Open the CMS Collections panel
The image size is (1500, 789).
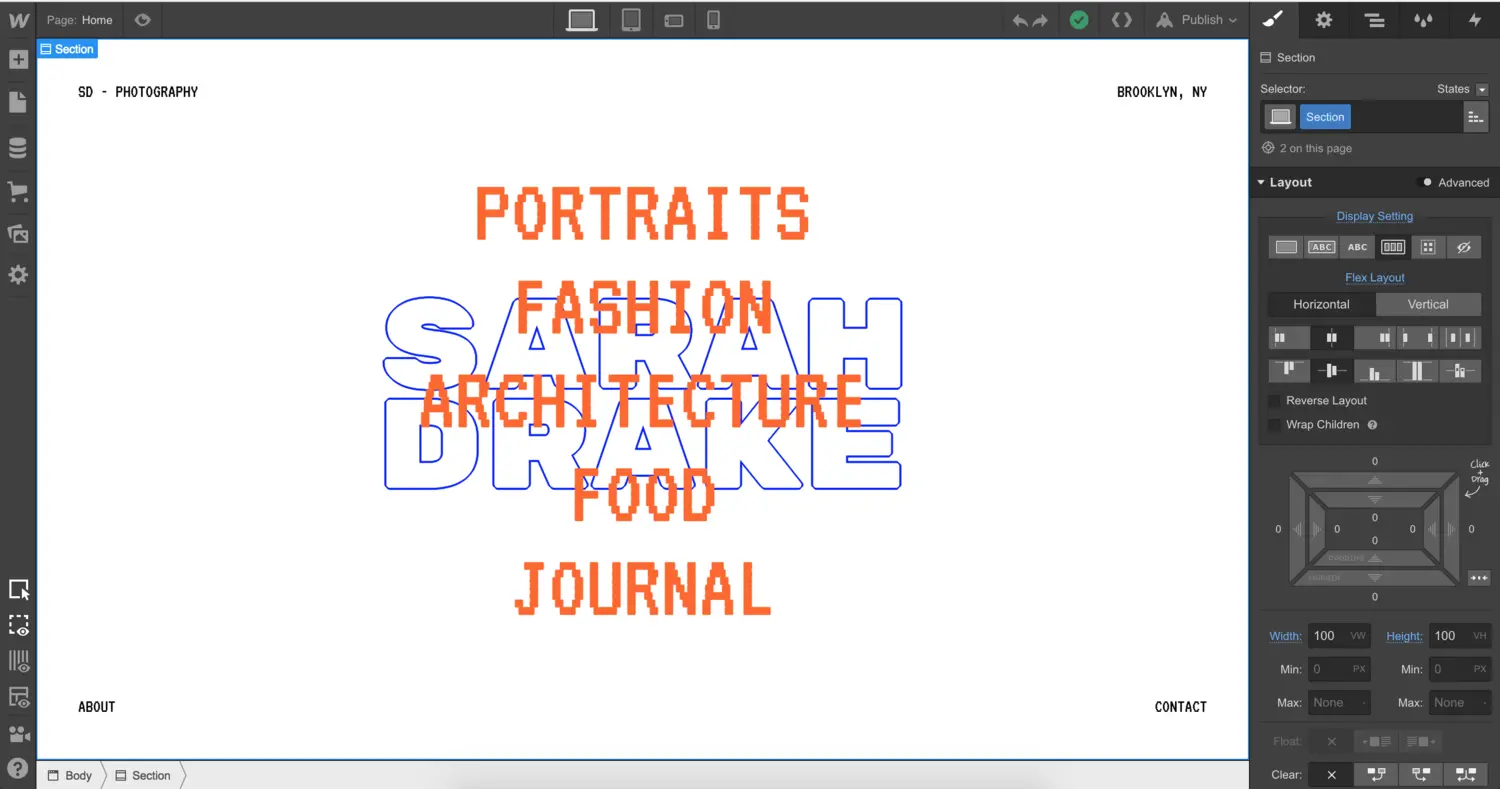[18, 148]
